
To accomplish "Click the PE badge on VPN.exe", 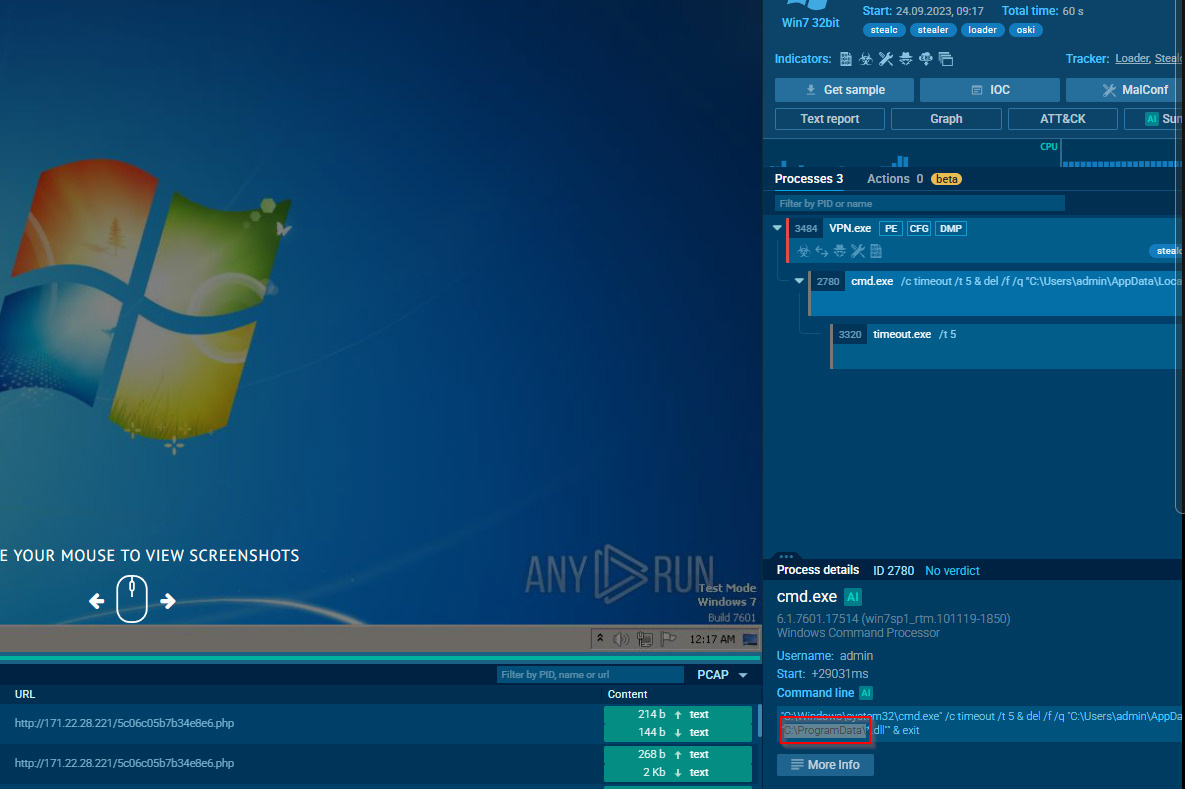I will [x=889, y=229].
